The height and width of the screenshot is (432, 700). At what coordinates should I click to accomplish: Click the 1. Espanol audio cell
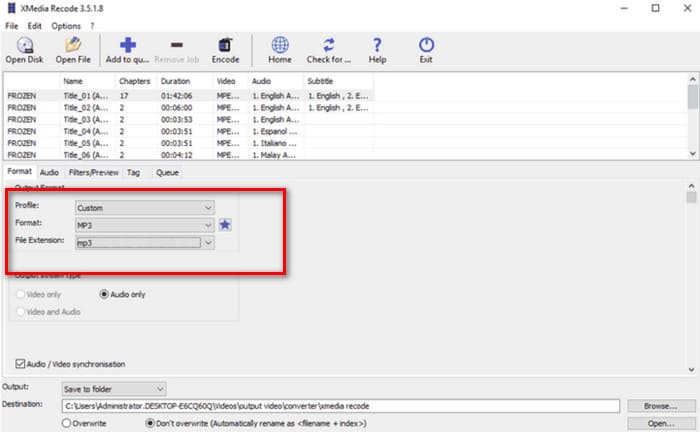pos(274,131)
